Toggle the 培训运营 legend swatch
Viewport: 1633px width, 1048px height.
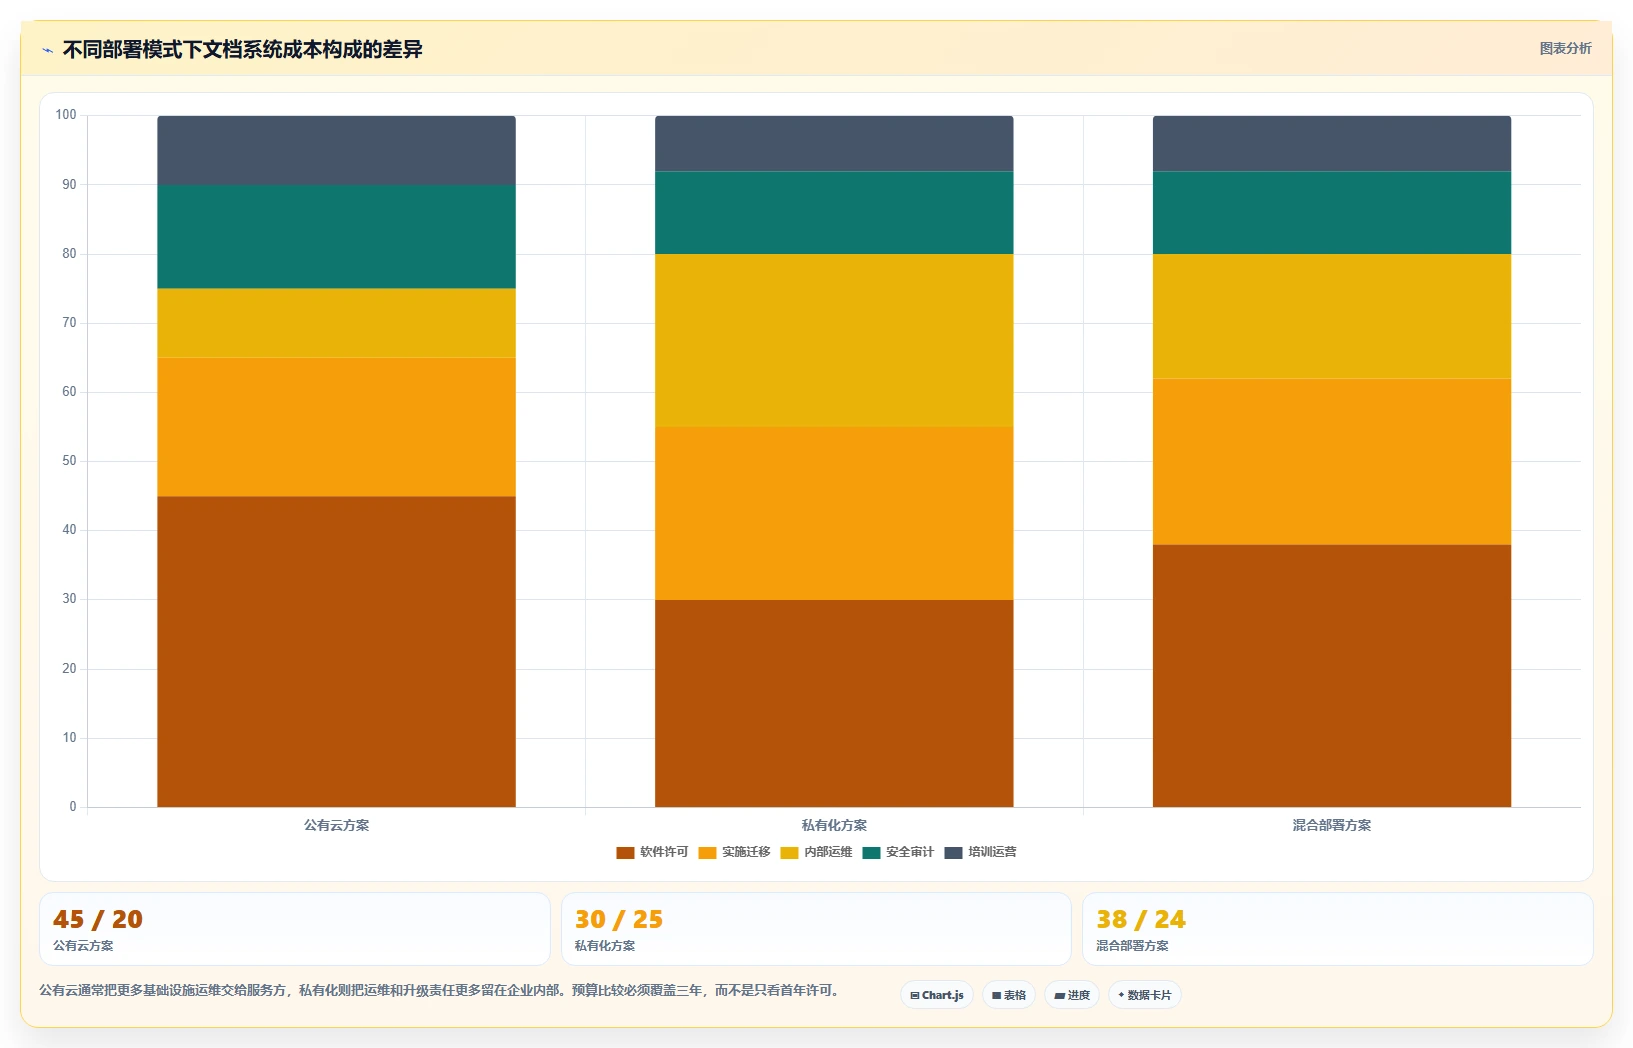[953, 853]
